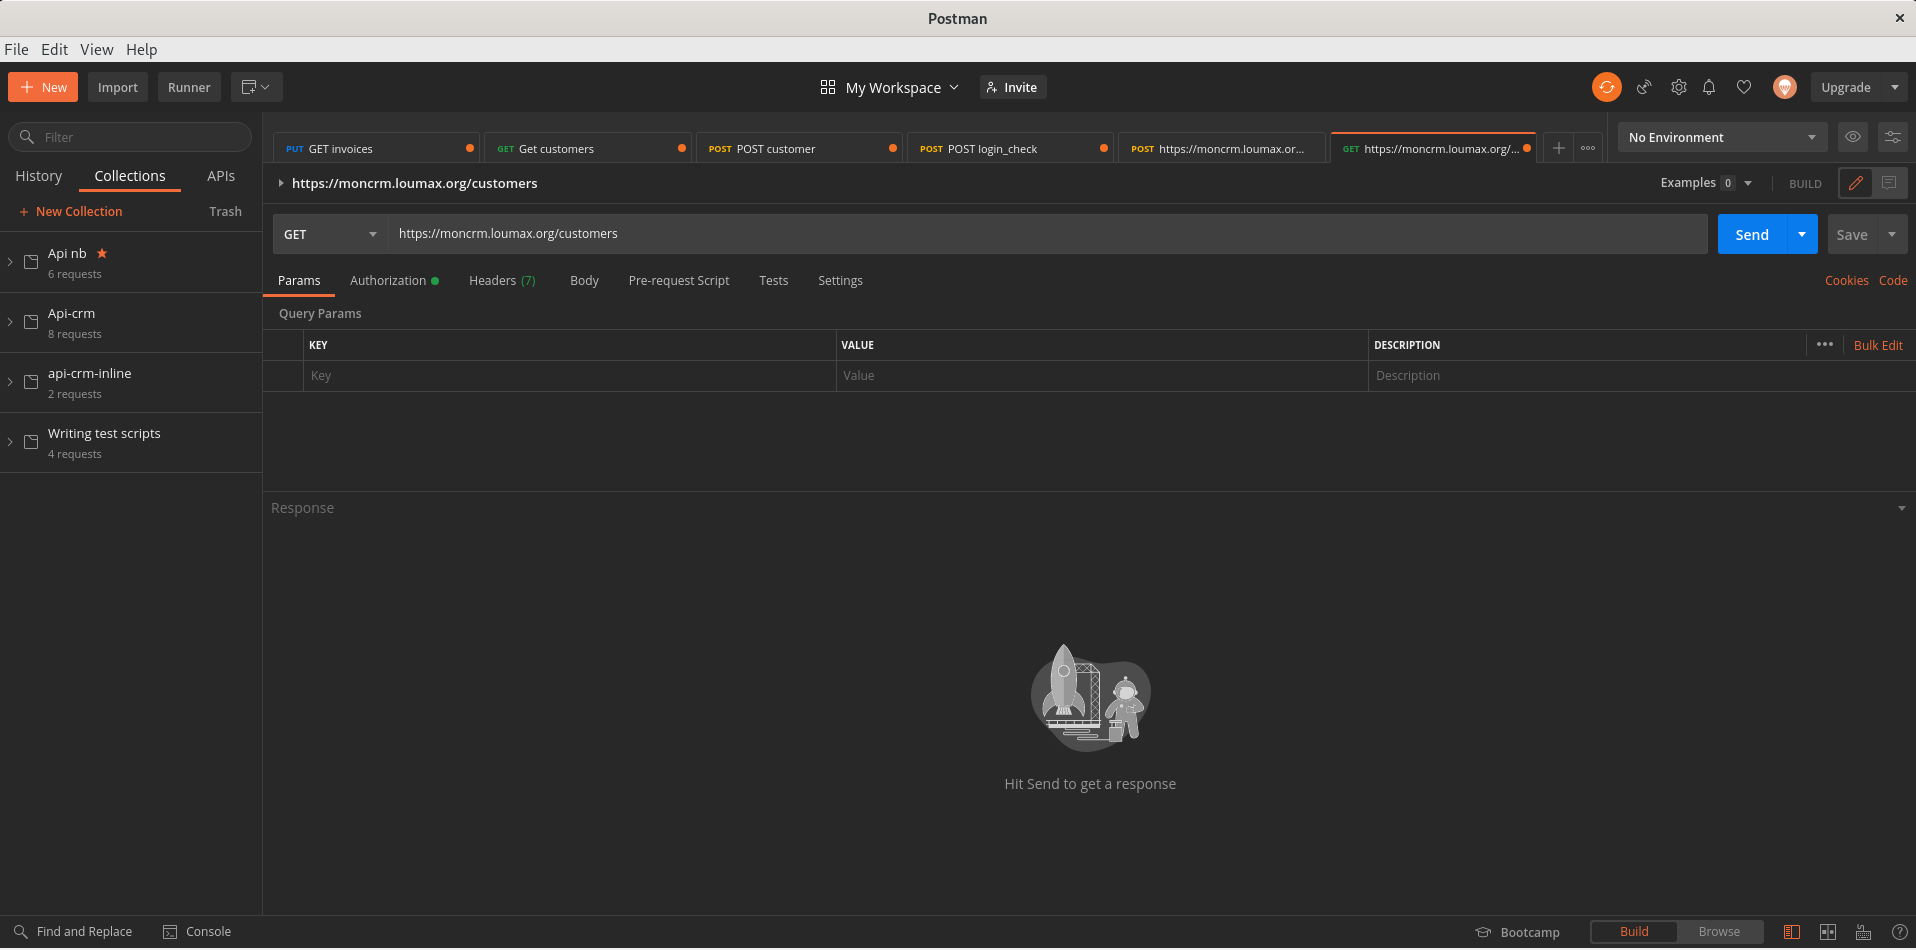Open the notifications bell icon
The height and width of the screenshot is (950, 1916).
point(1709,87)
